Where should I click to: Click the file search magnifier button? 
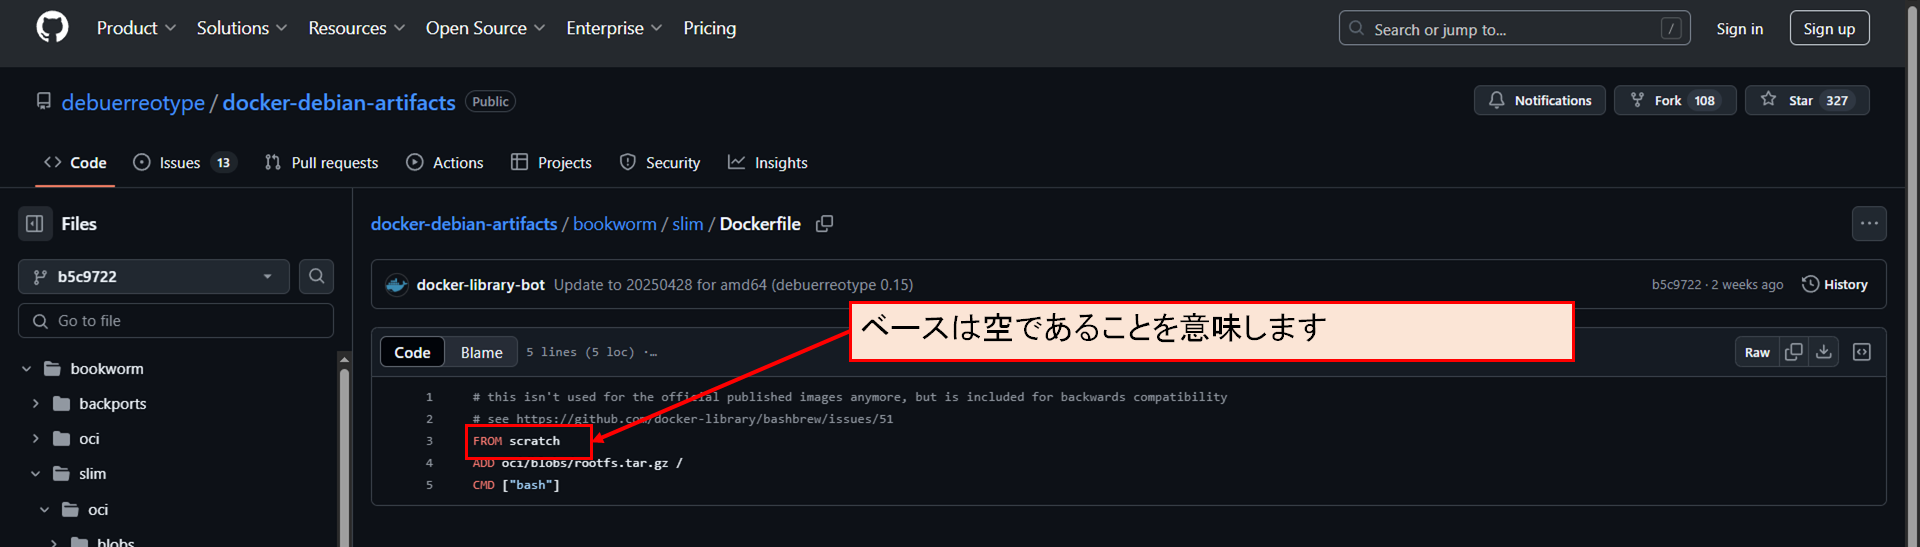[x=316, y=277]
